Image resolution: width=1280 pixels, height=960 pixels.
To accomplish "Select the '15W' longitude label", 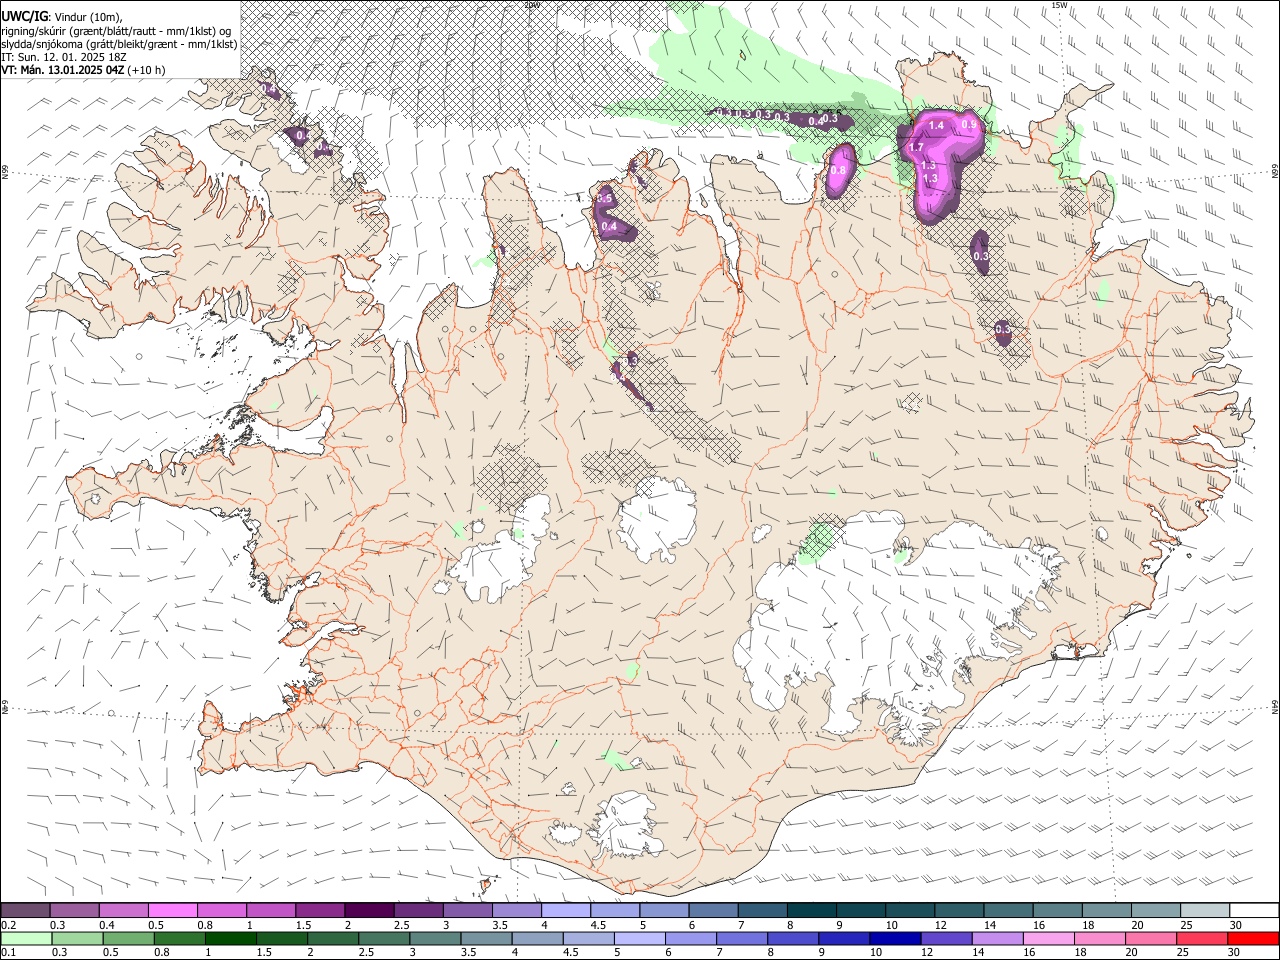I will (1060, 5).
